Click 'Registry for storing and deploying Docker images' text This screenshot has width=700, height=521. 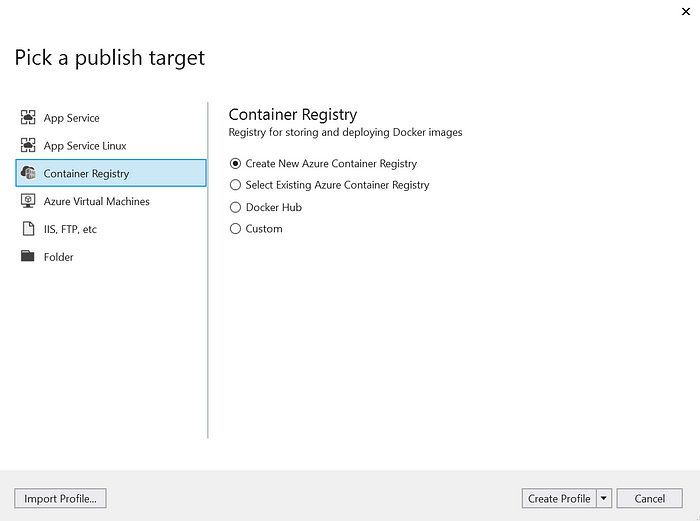[x=346, y=133]
